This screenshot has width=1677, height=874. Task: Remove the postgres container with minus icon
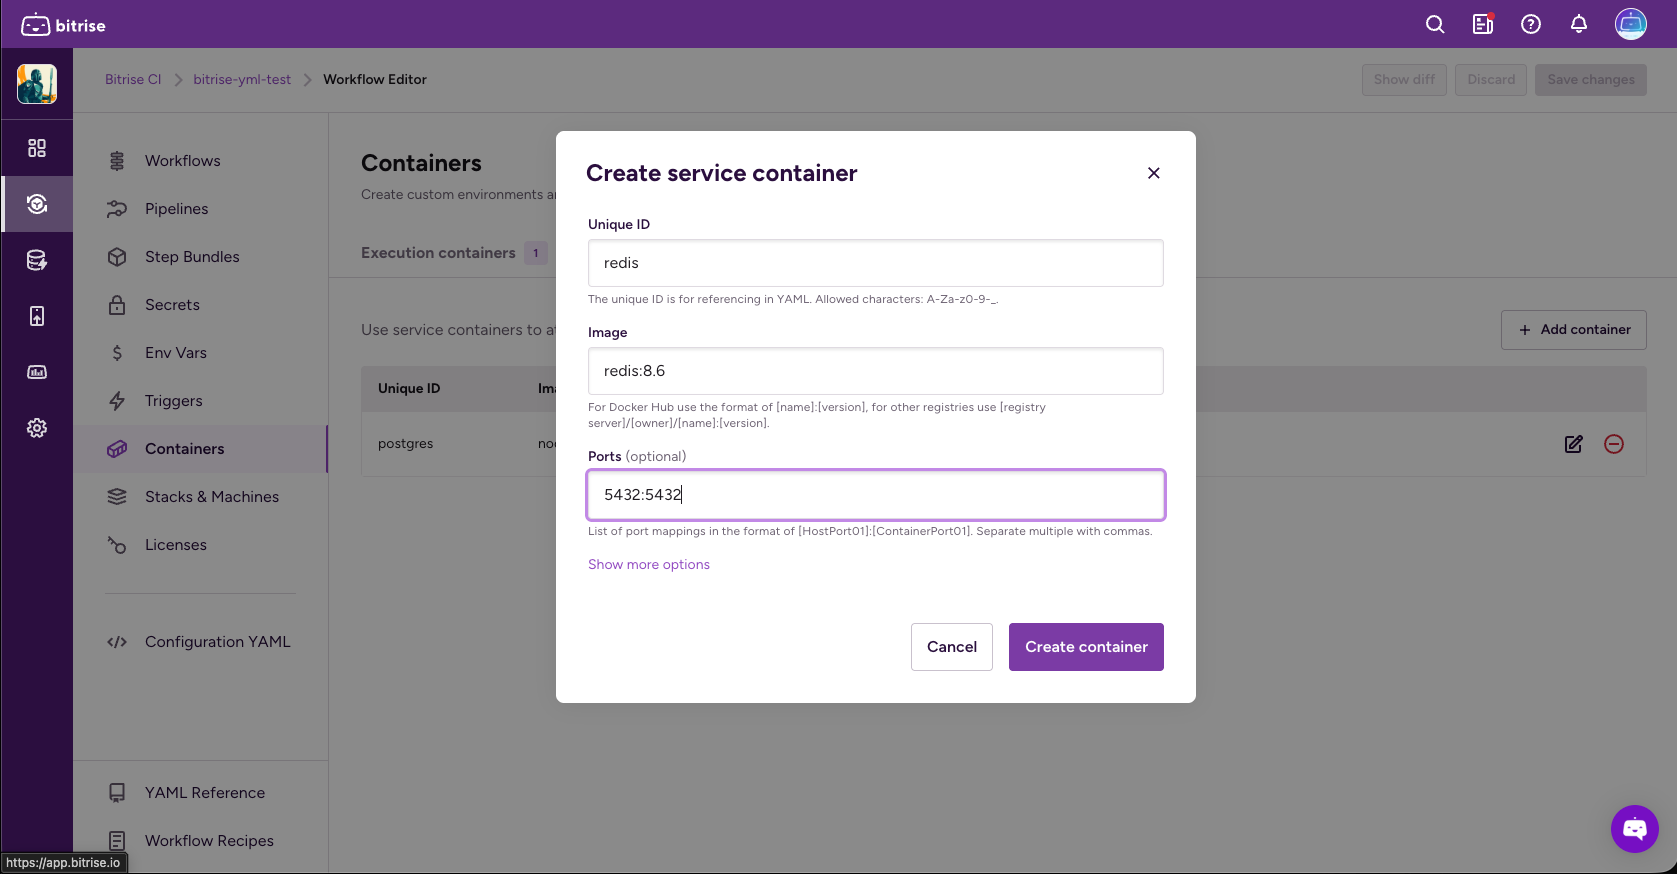pos(1614,444)
